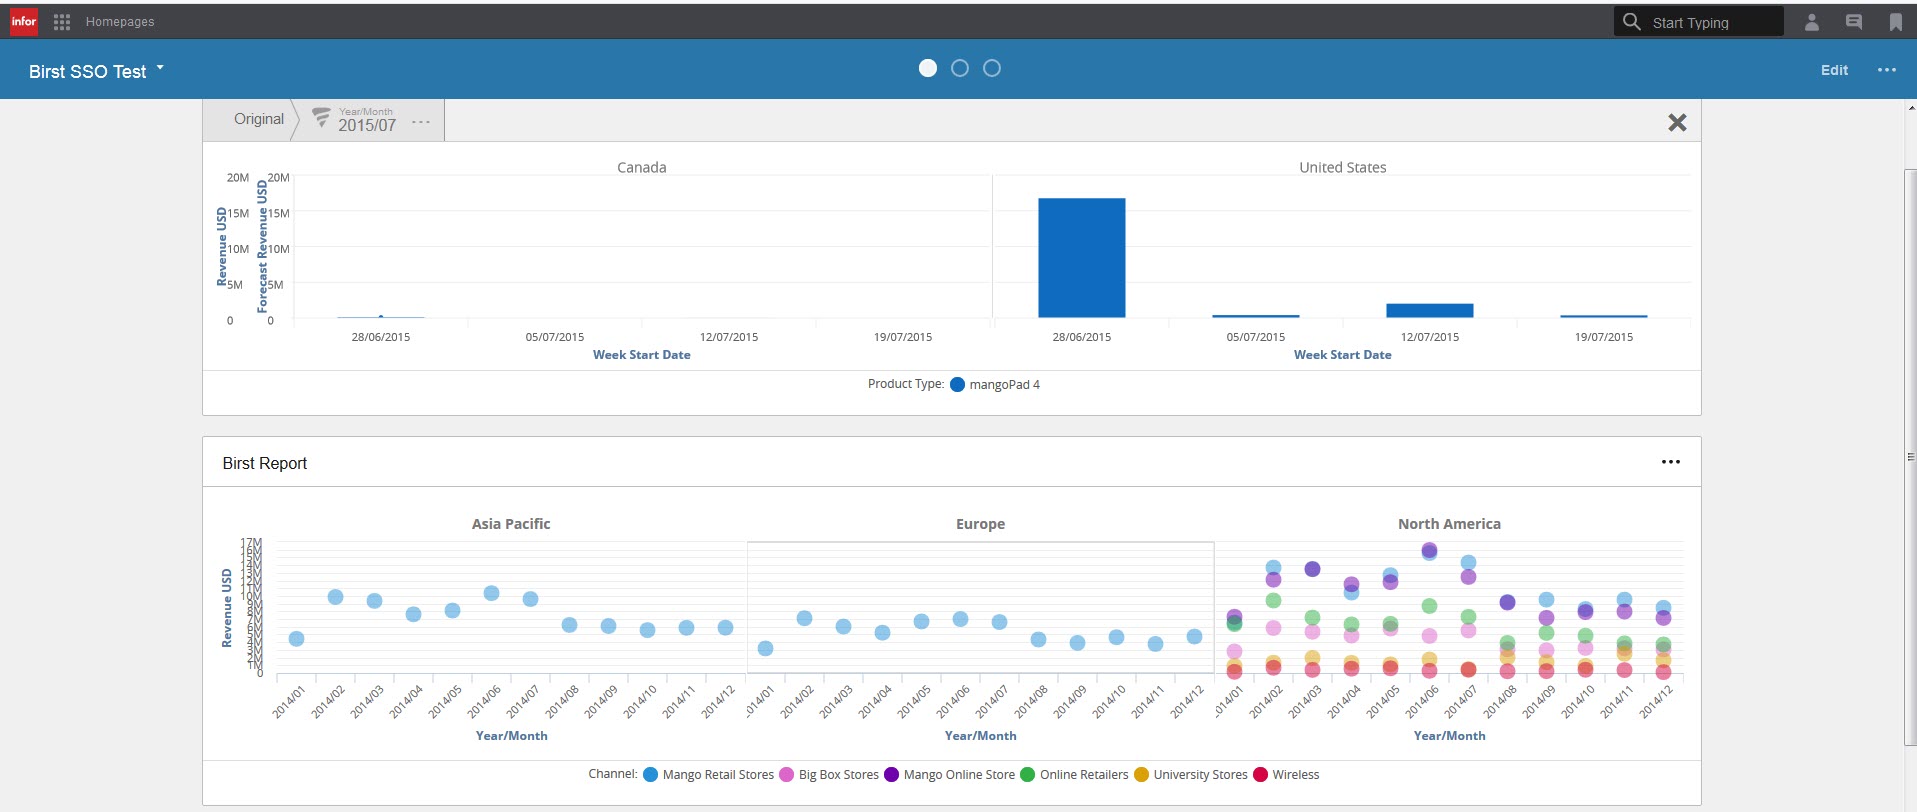Image resolution: width=1917 pixels, height=812 pixels.
Task: Toggle Mango Retail Stores legend swatch
Action: pos(650,774)
